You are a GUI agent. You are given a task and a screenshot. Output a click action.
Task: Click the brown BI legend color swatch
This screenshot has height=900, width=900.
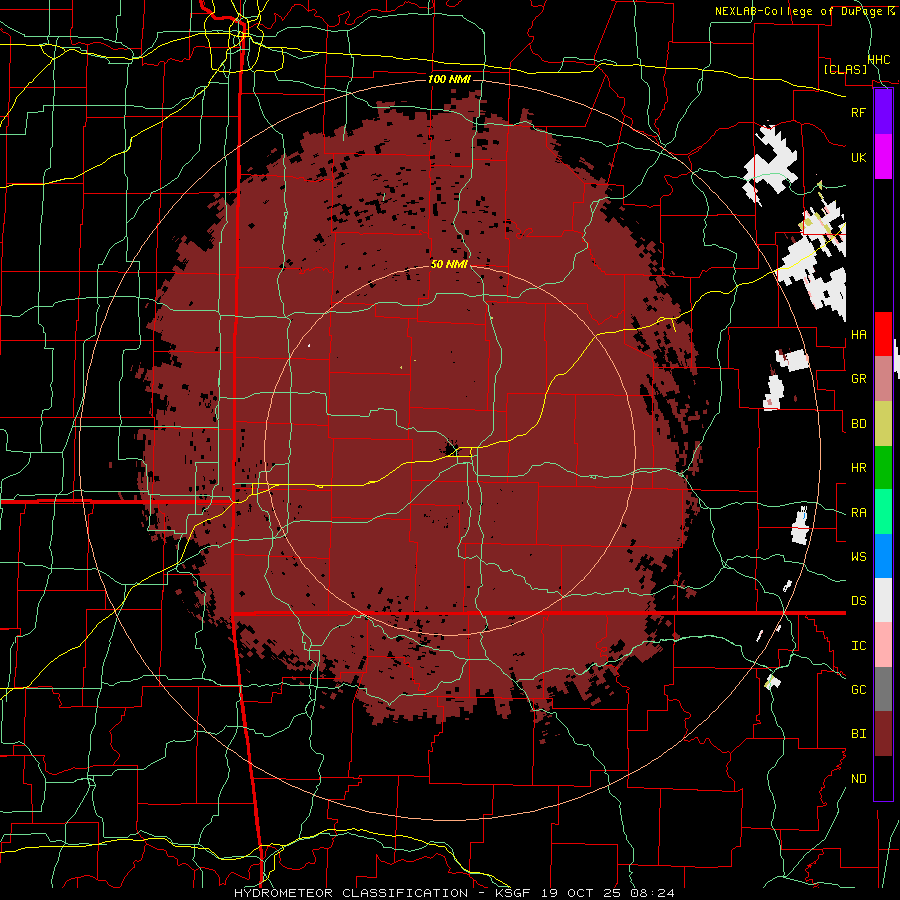point(883,734)
